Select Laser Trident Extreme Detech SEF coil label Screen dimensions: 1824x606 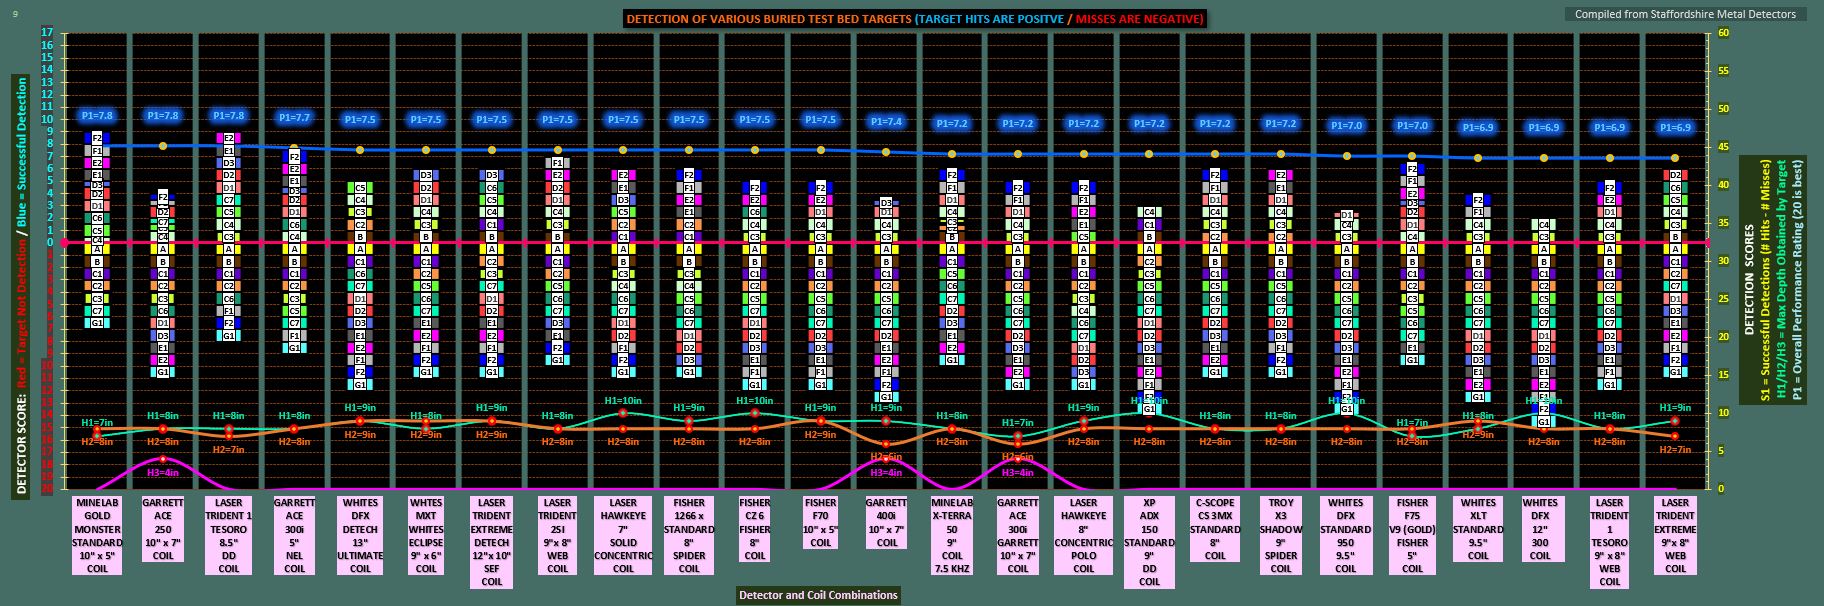coord(492,542)
